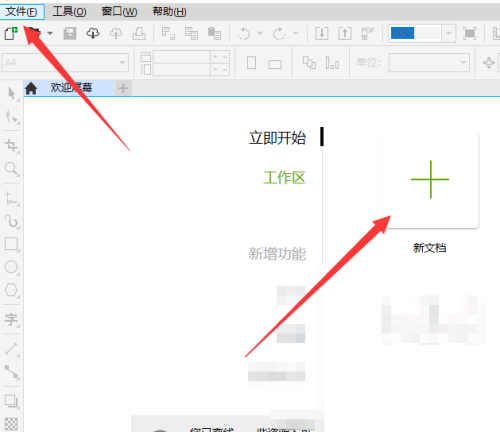Viewport: 500px width, 432px height.
Task: Click the Print icon
Action: pyautogui.click(x=139, y=33)
